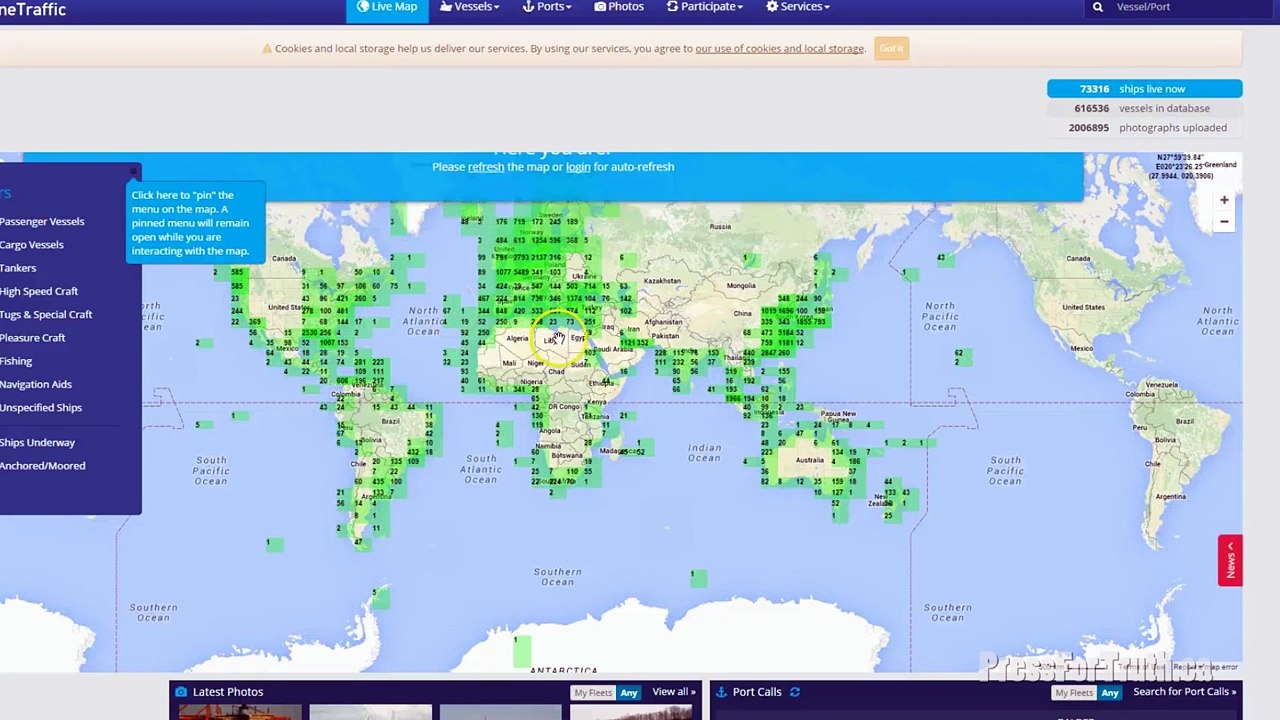Image resolution: width=1280 pixels, height=720 pixels.
Task: Toggle Passenger Vessels filter
Action: tap(42, 221)
